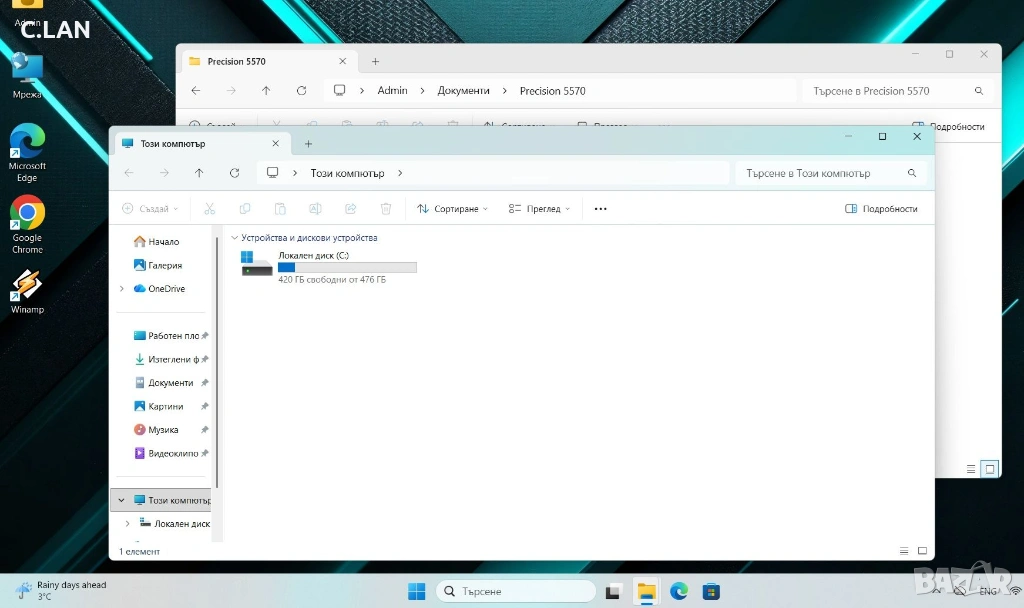Viewport: 1024px width, 608px height.
Task: Click the Refresh icon beside address bar
Action: point(234,173)
